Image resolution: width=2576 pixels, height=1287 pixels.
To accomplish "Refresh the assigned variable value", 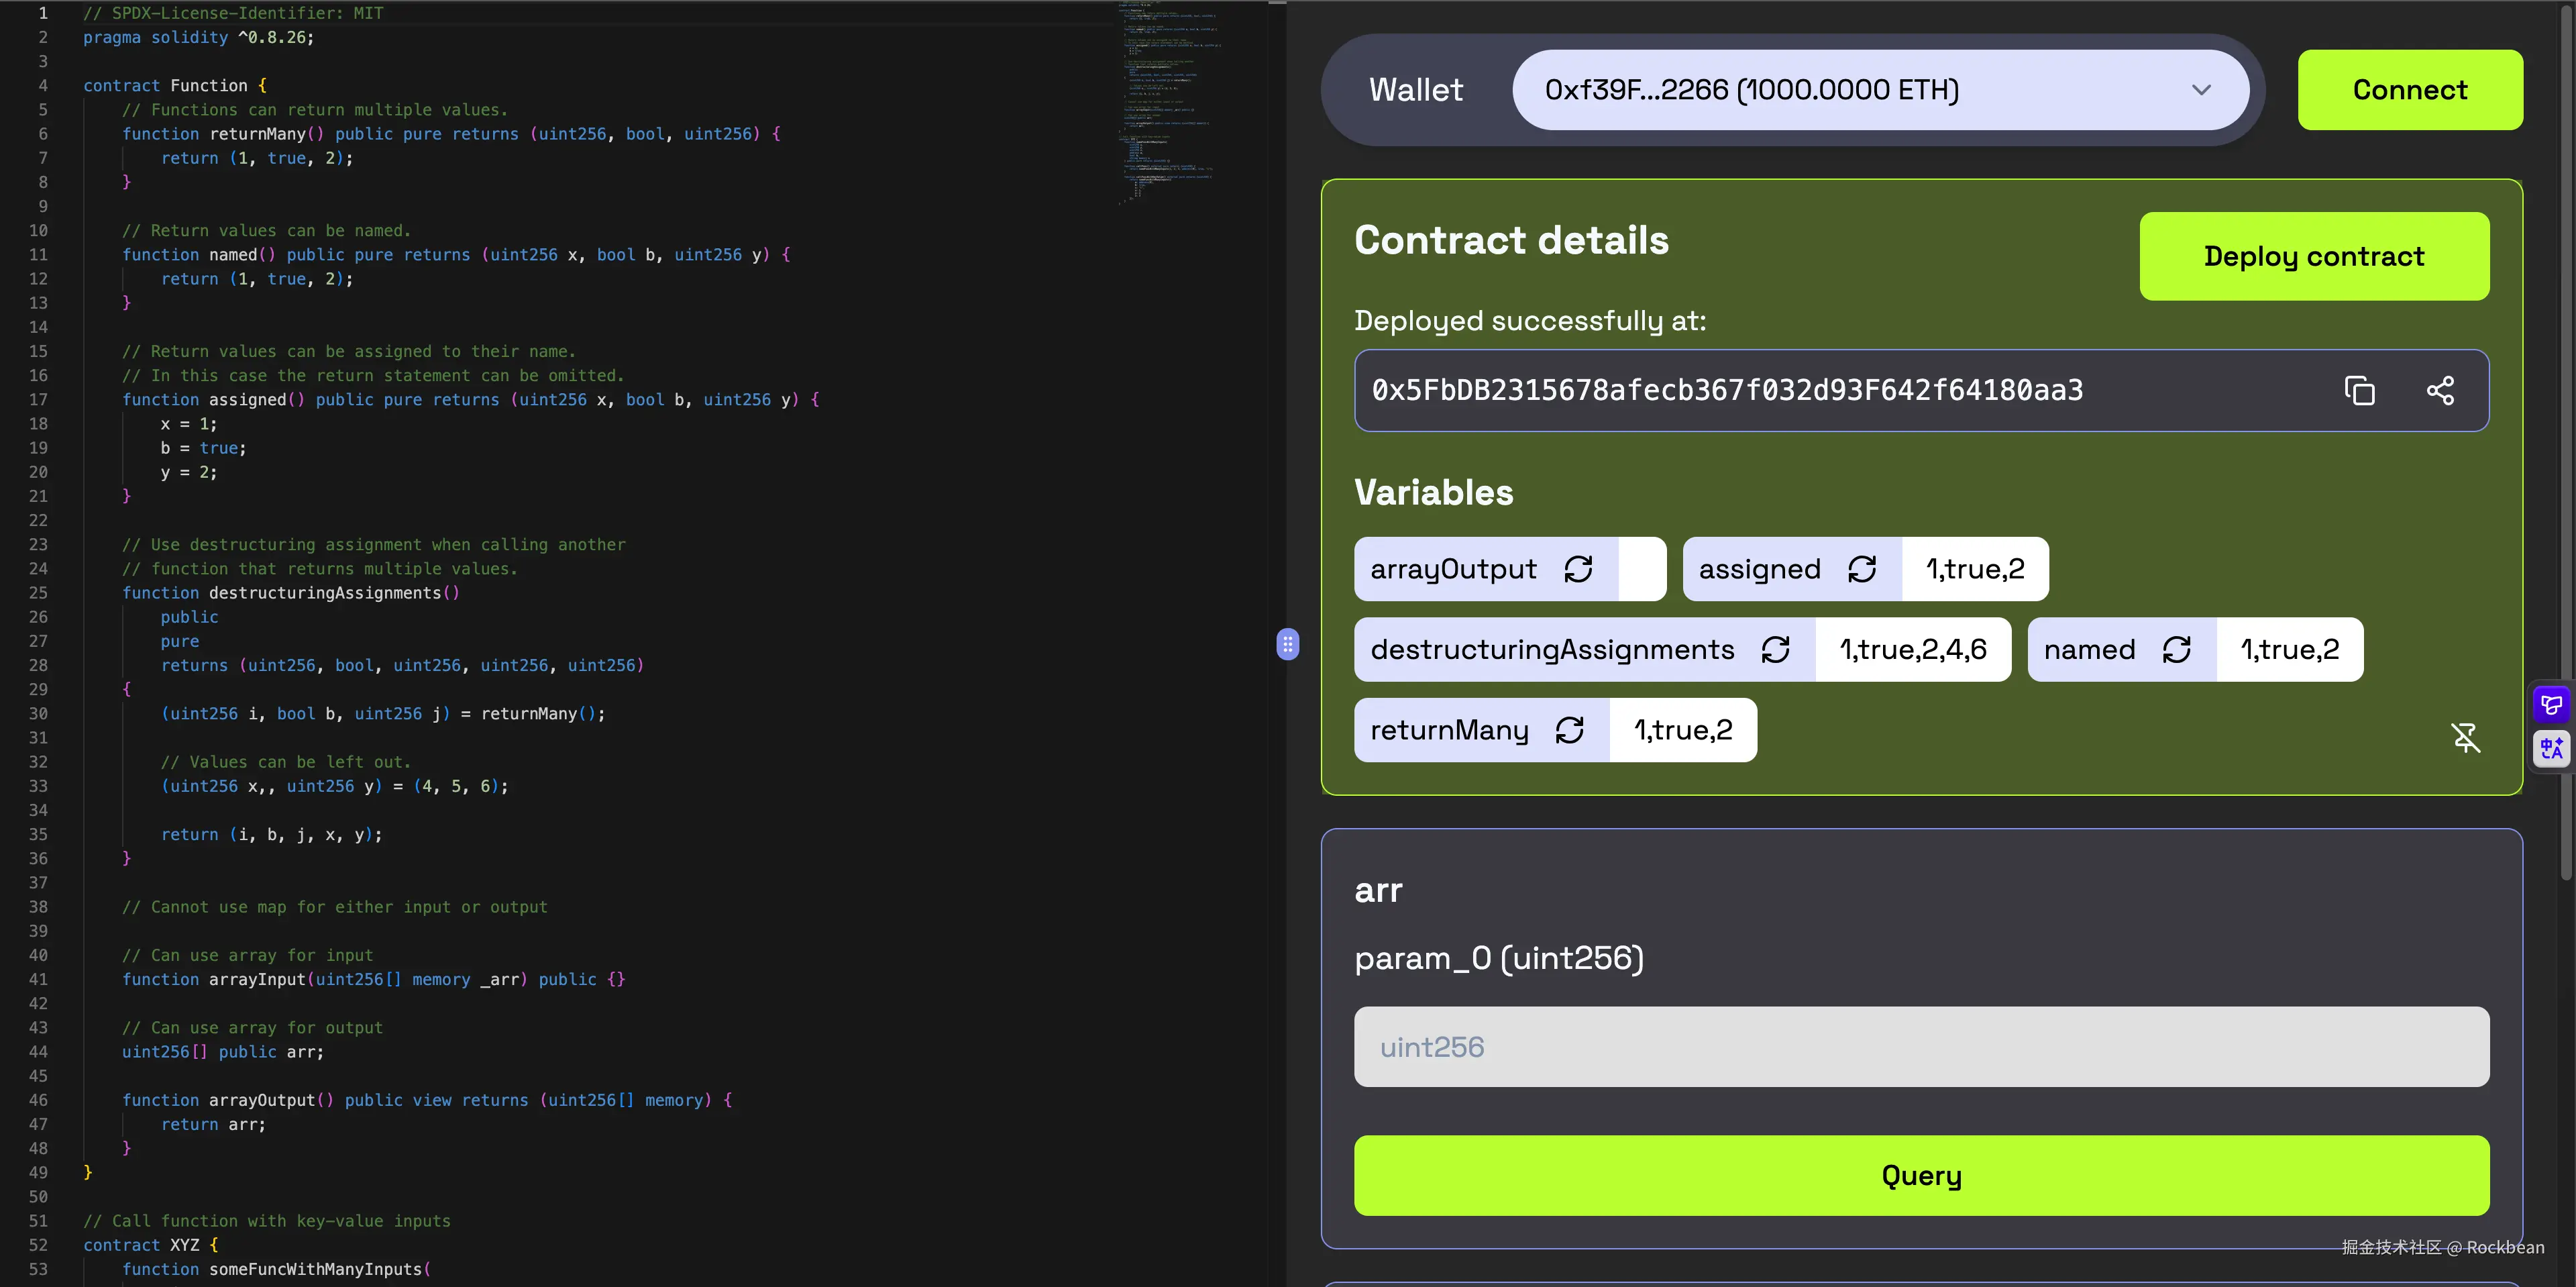I will pyautogui.click(x=1862, y=569).
